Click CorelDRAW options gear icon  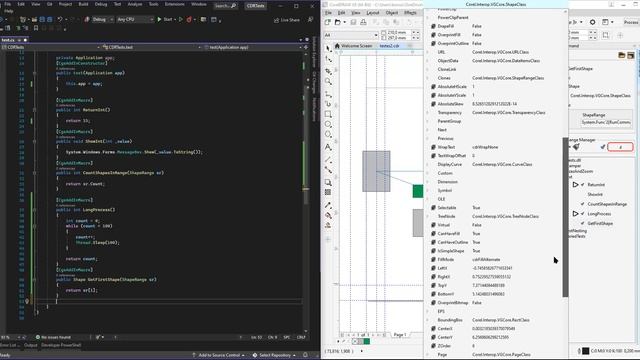pos(593,22)
